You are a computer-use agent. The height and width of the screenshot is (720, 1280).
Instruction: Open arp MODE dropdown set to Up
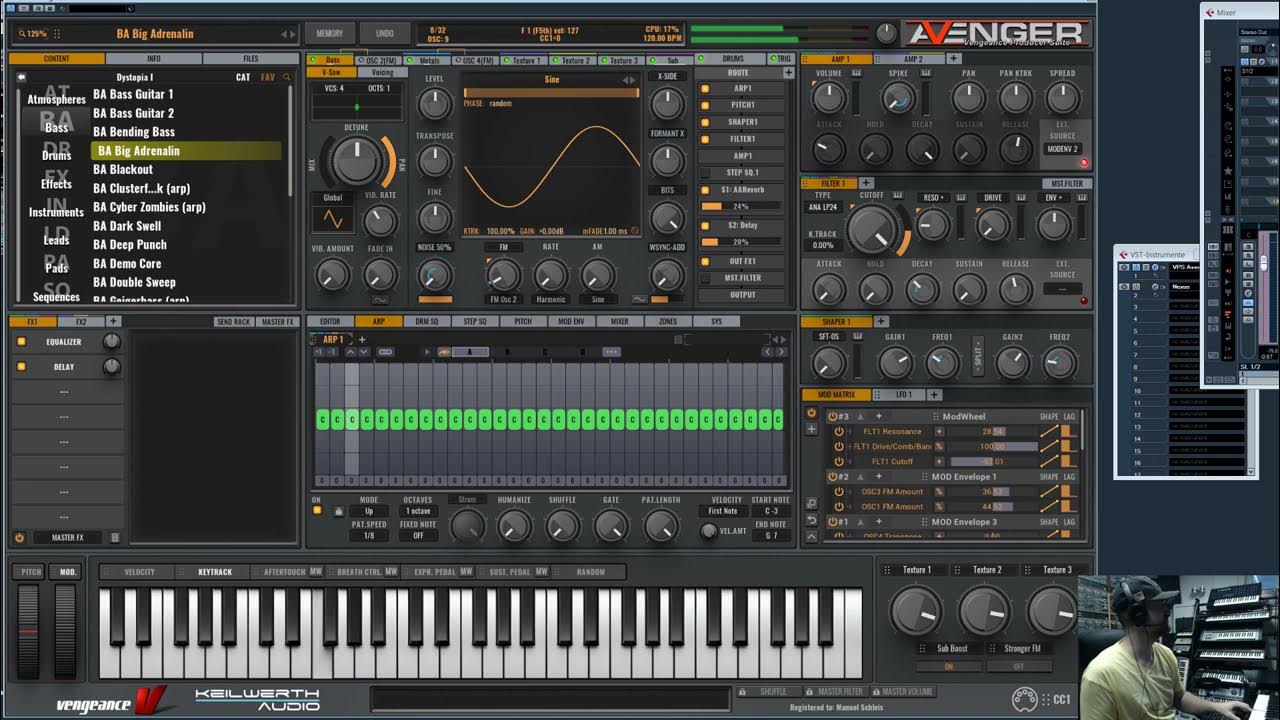click(x=369, y=511)
